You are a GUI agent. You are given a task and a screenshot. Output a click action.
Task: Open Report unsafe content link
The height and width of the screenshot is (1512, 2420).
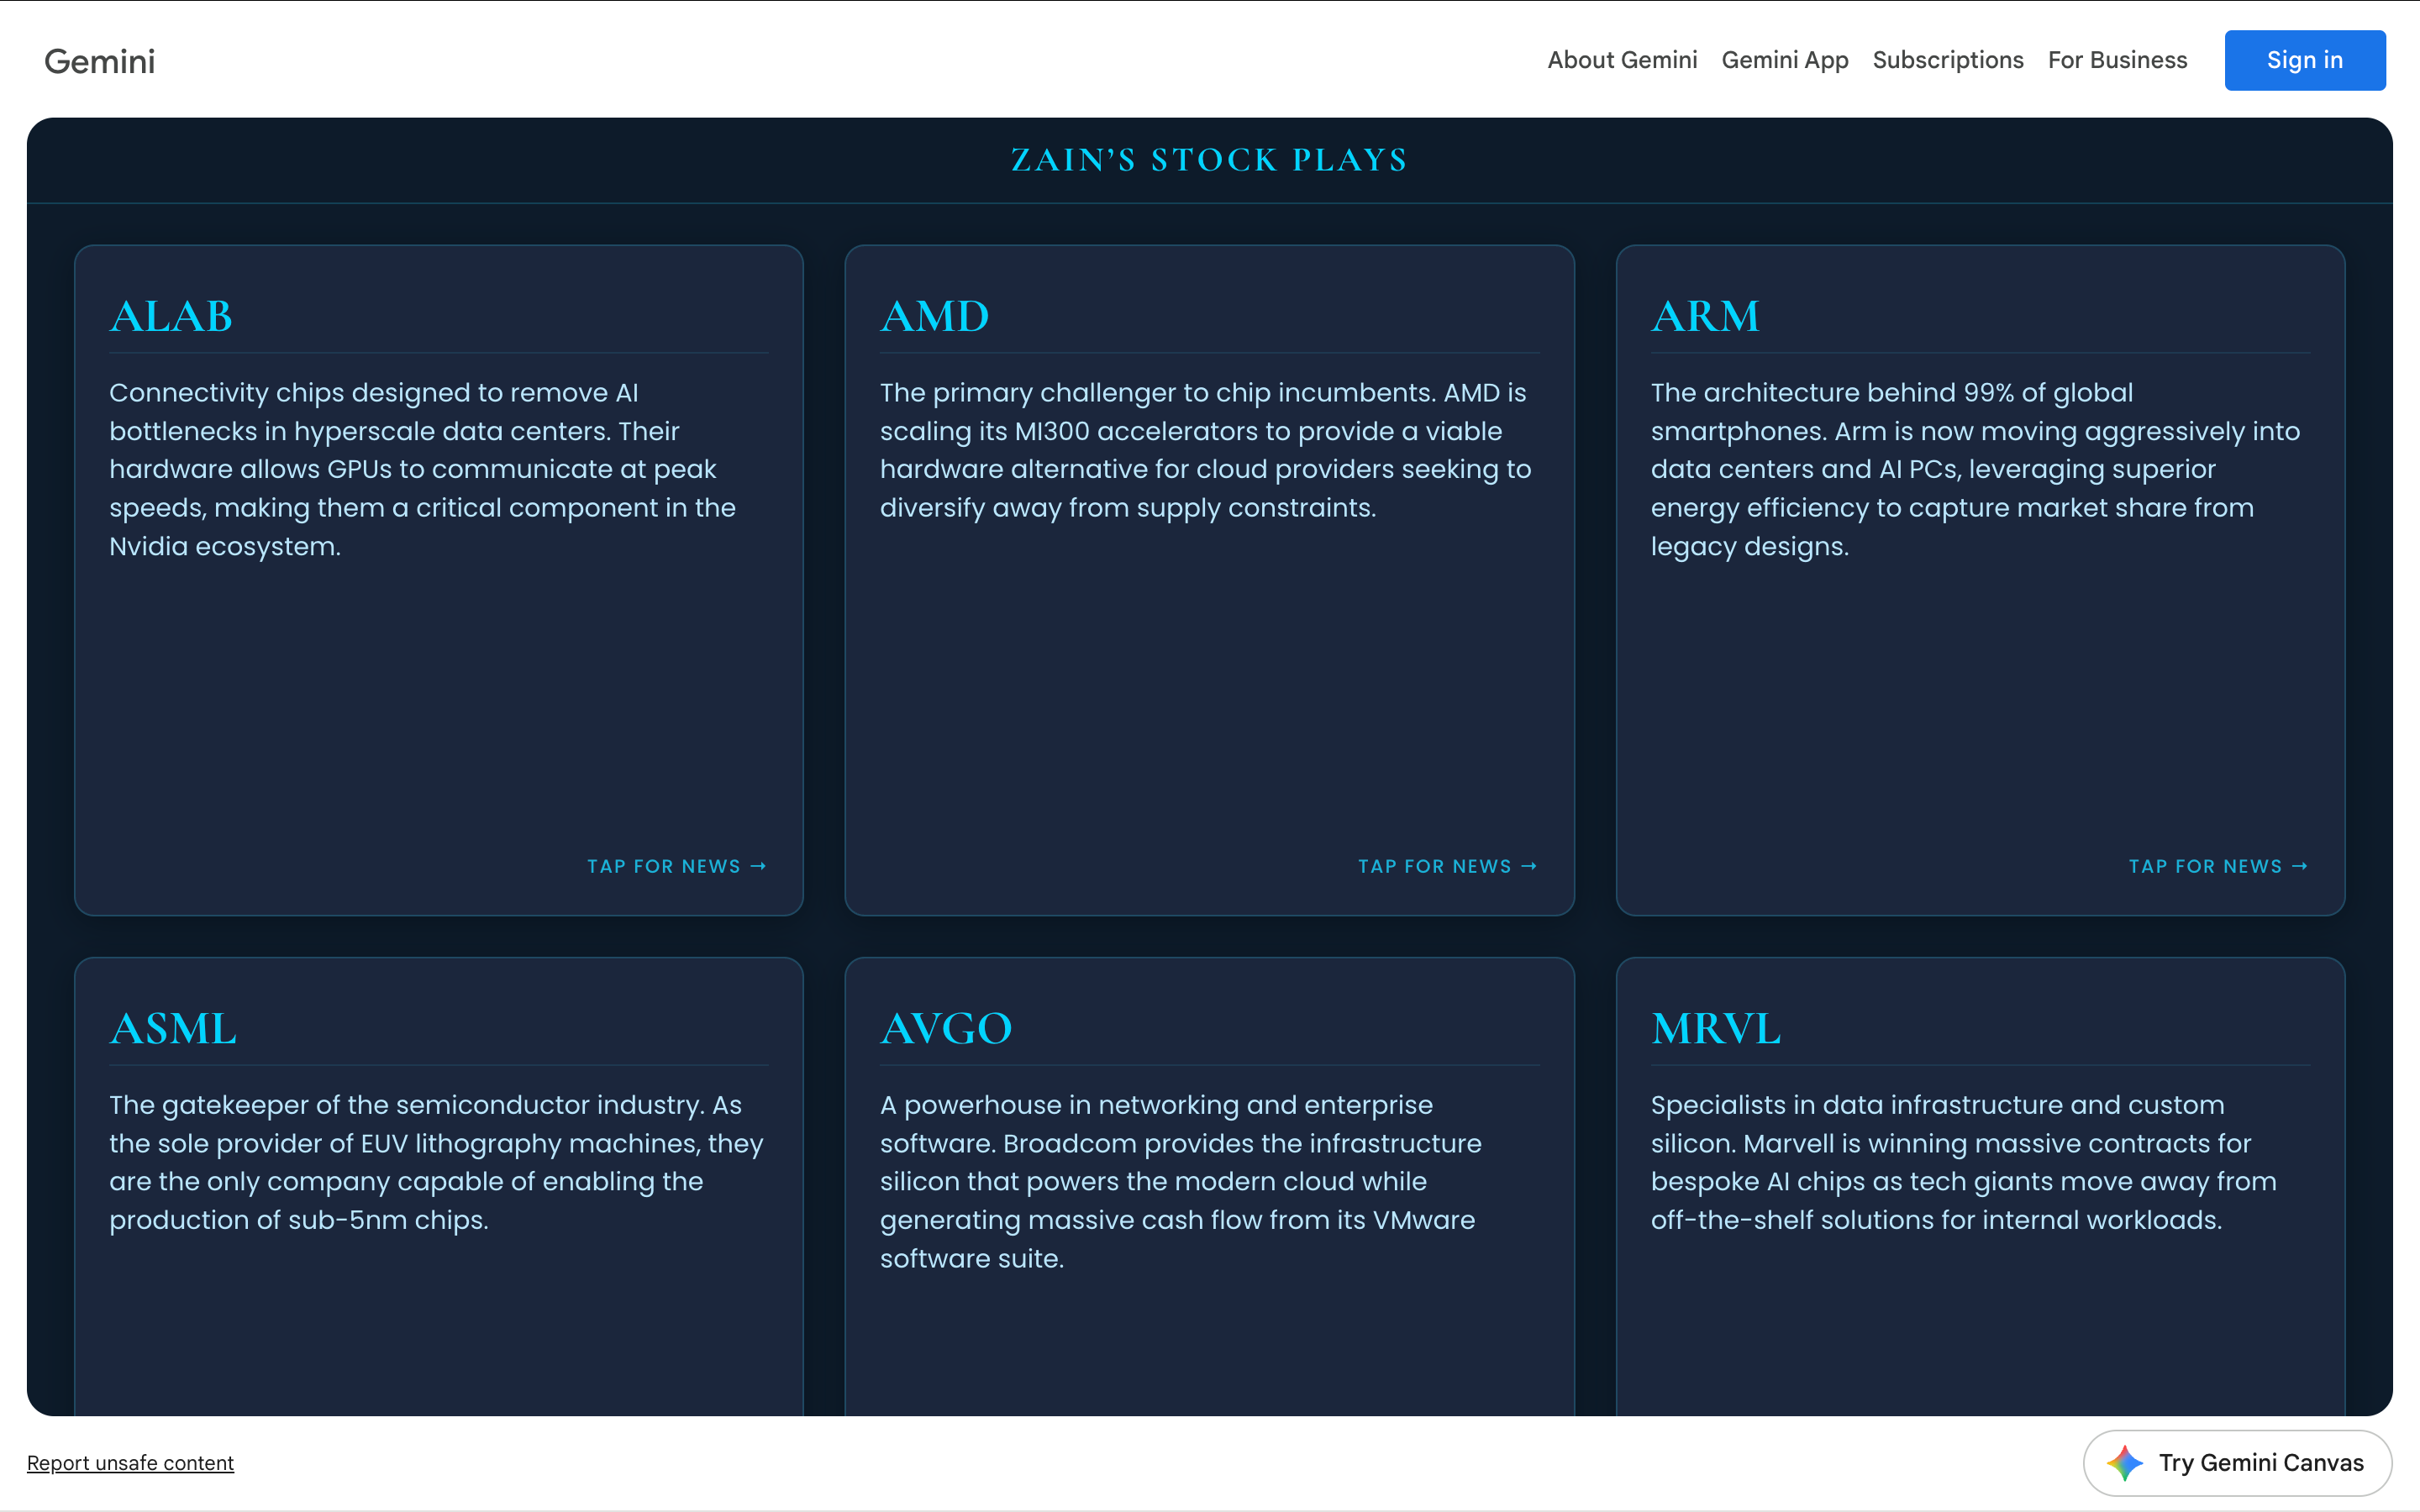pyautogui.click(x=130, y=1463)
